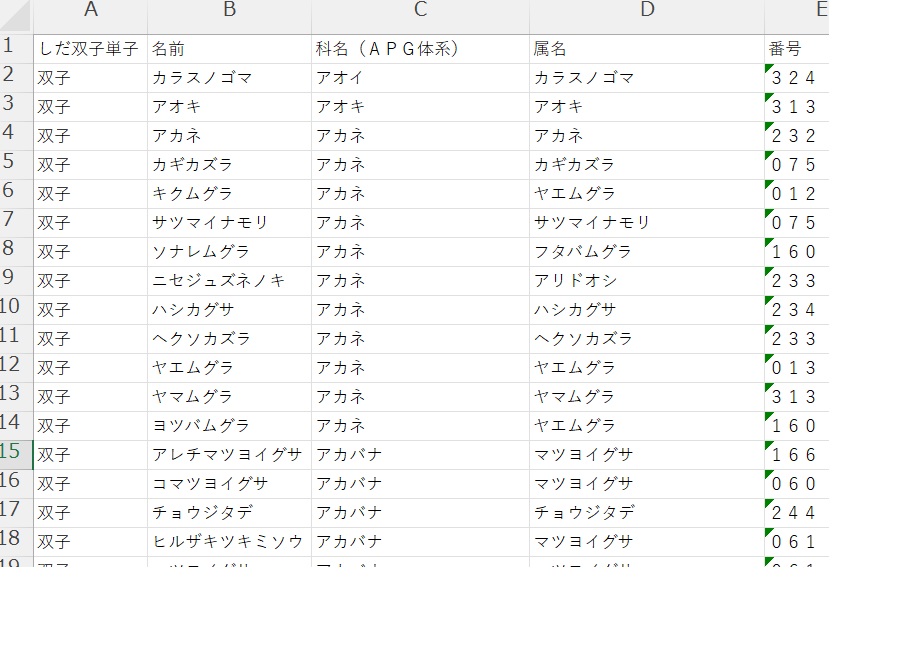Select the 属名 header cell
This screenshot has height=645, width=912.
click(x=647, y=49)
